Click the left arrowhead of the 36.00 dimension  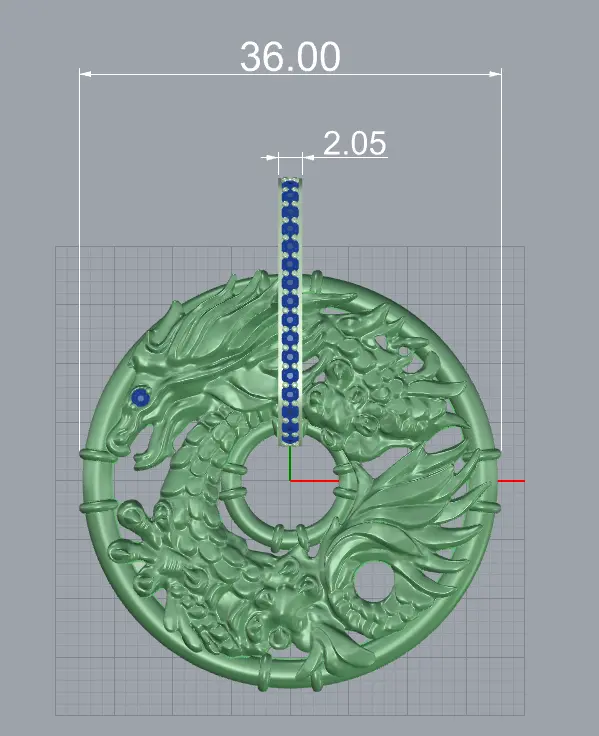[x=85, y=74]
